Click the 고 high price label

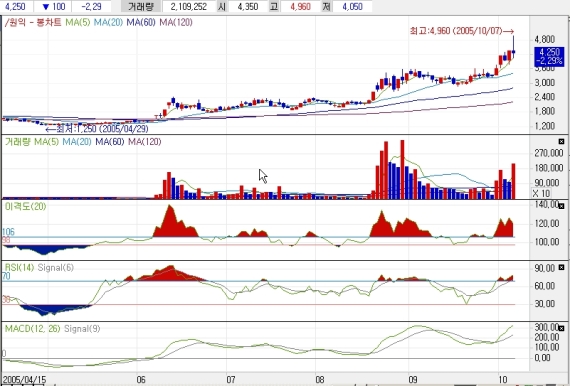tap(274, 7)
